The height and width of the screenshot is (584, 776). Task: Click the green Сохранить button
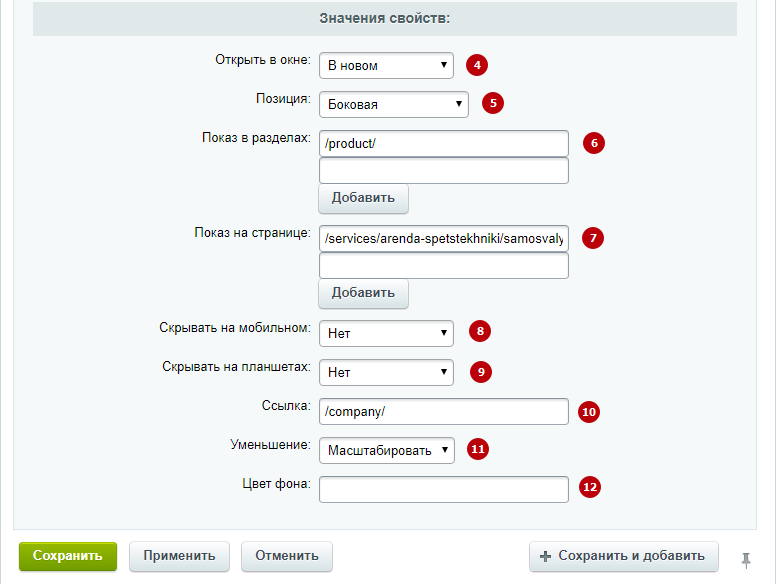68,556
